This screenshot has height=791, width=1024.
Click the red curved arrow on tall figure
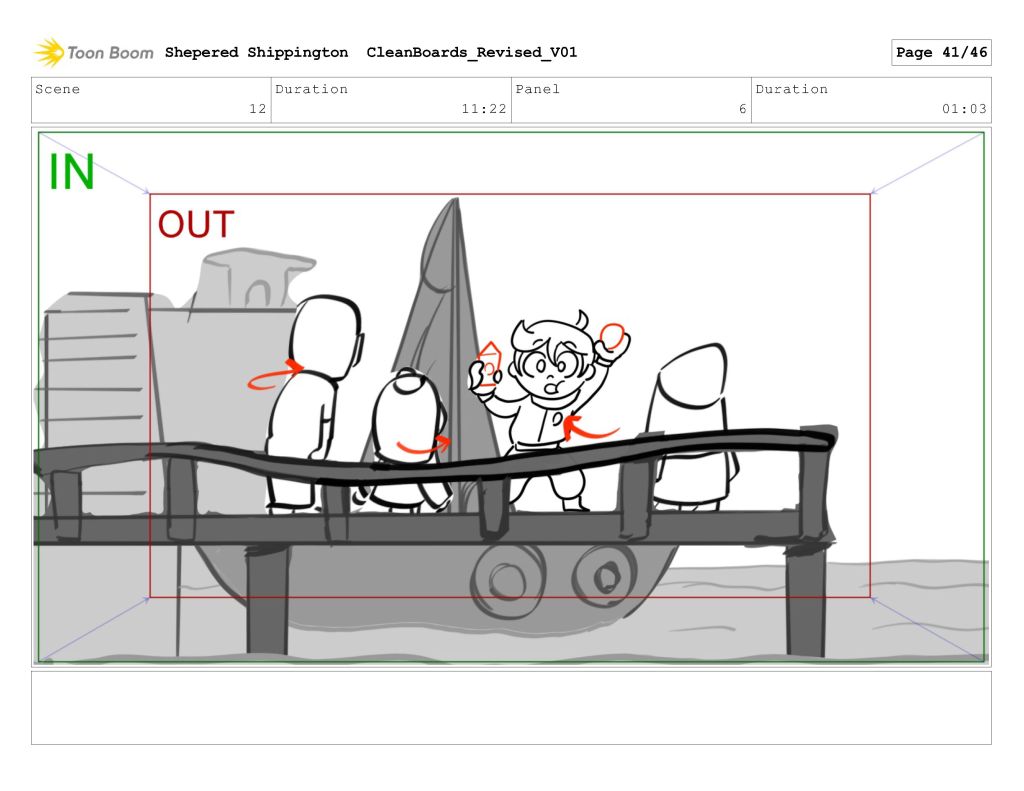[x=276, y=375]
